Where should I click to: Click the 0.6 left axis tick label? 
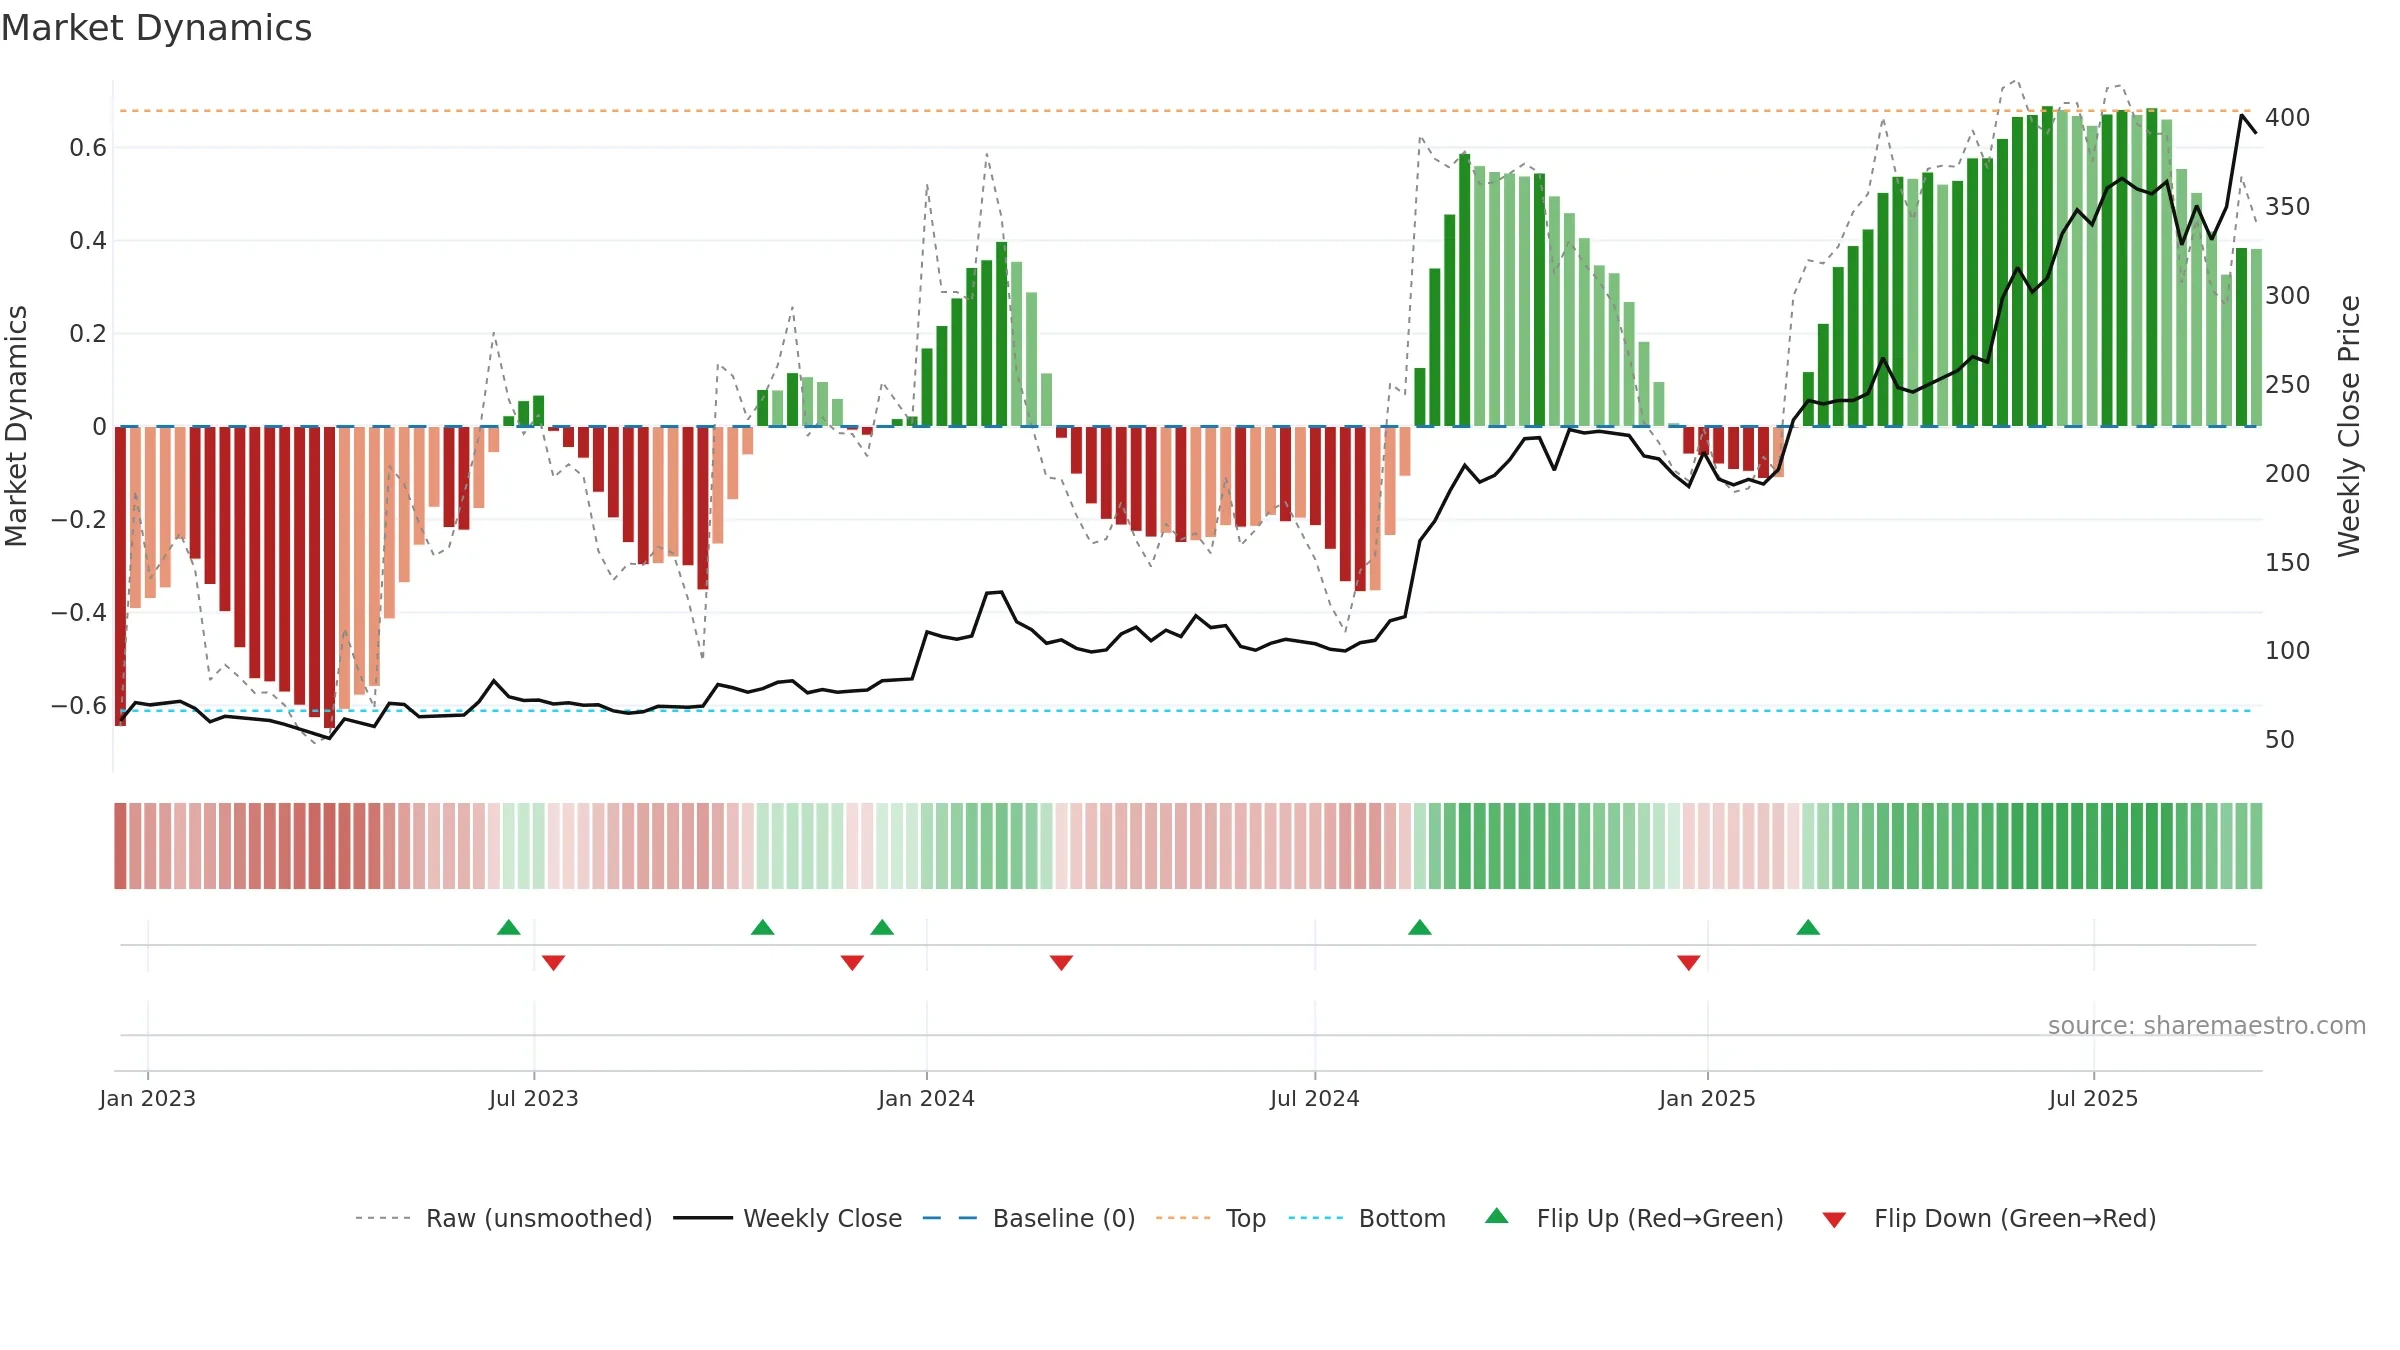tap(88, 148)
